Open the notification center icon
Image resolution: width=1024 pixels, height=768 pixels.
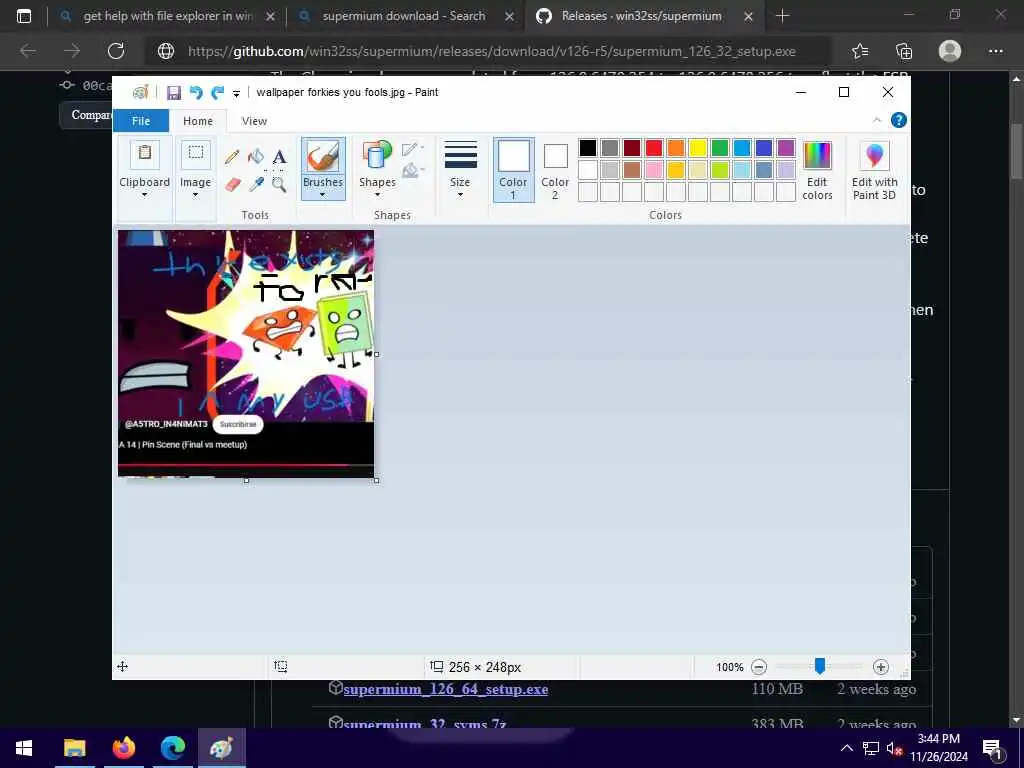pyautogui.click(x=992, y=748)
